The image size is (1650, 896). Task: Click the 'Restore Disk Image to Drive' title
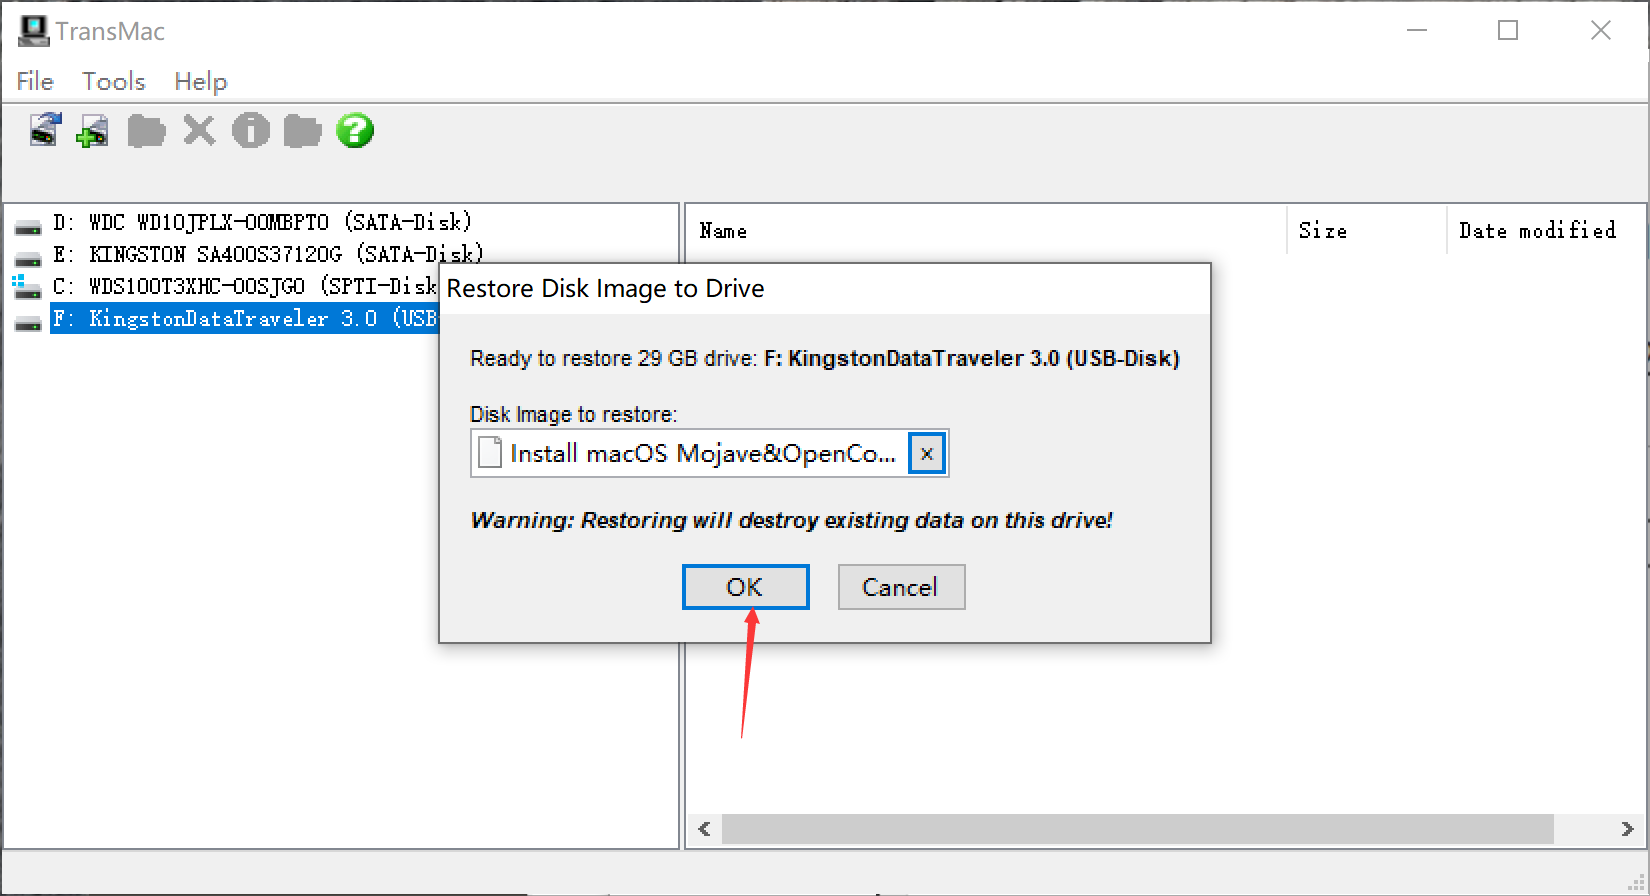tap(605, 288)
